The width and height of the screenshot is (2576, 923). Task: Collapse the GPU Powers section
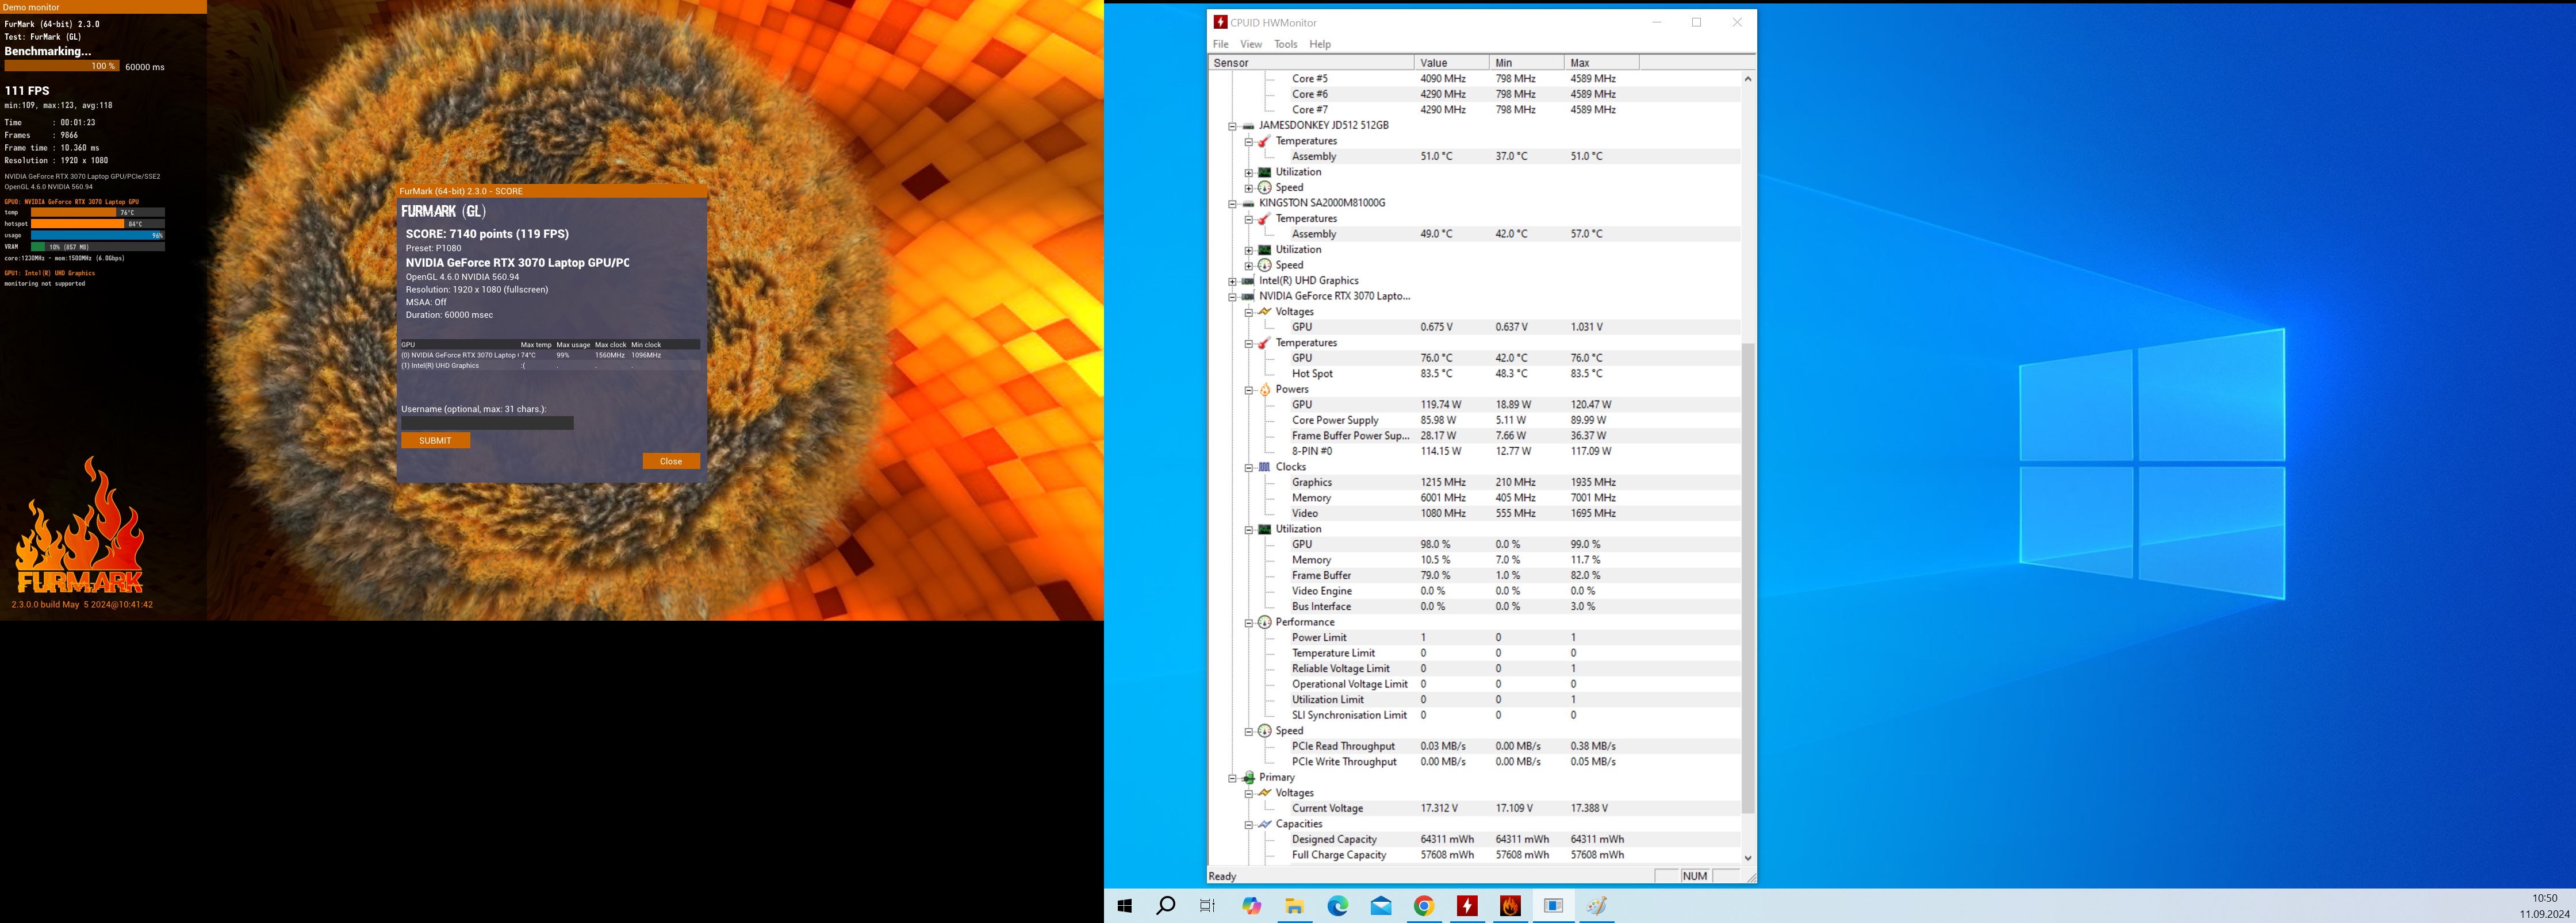click(x=1249, y=390)
